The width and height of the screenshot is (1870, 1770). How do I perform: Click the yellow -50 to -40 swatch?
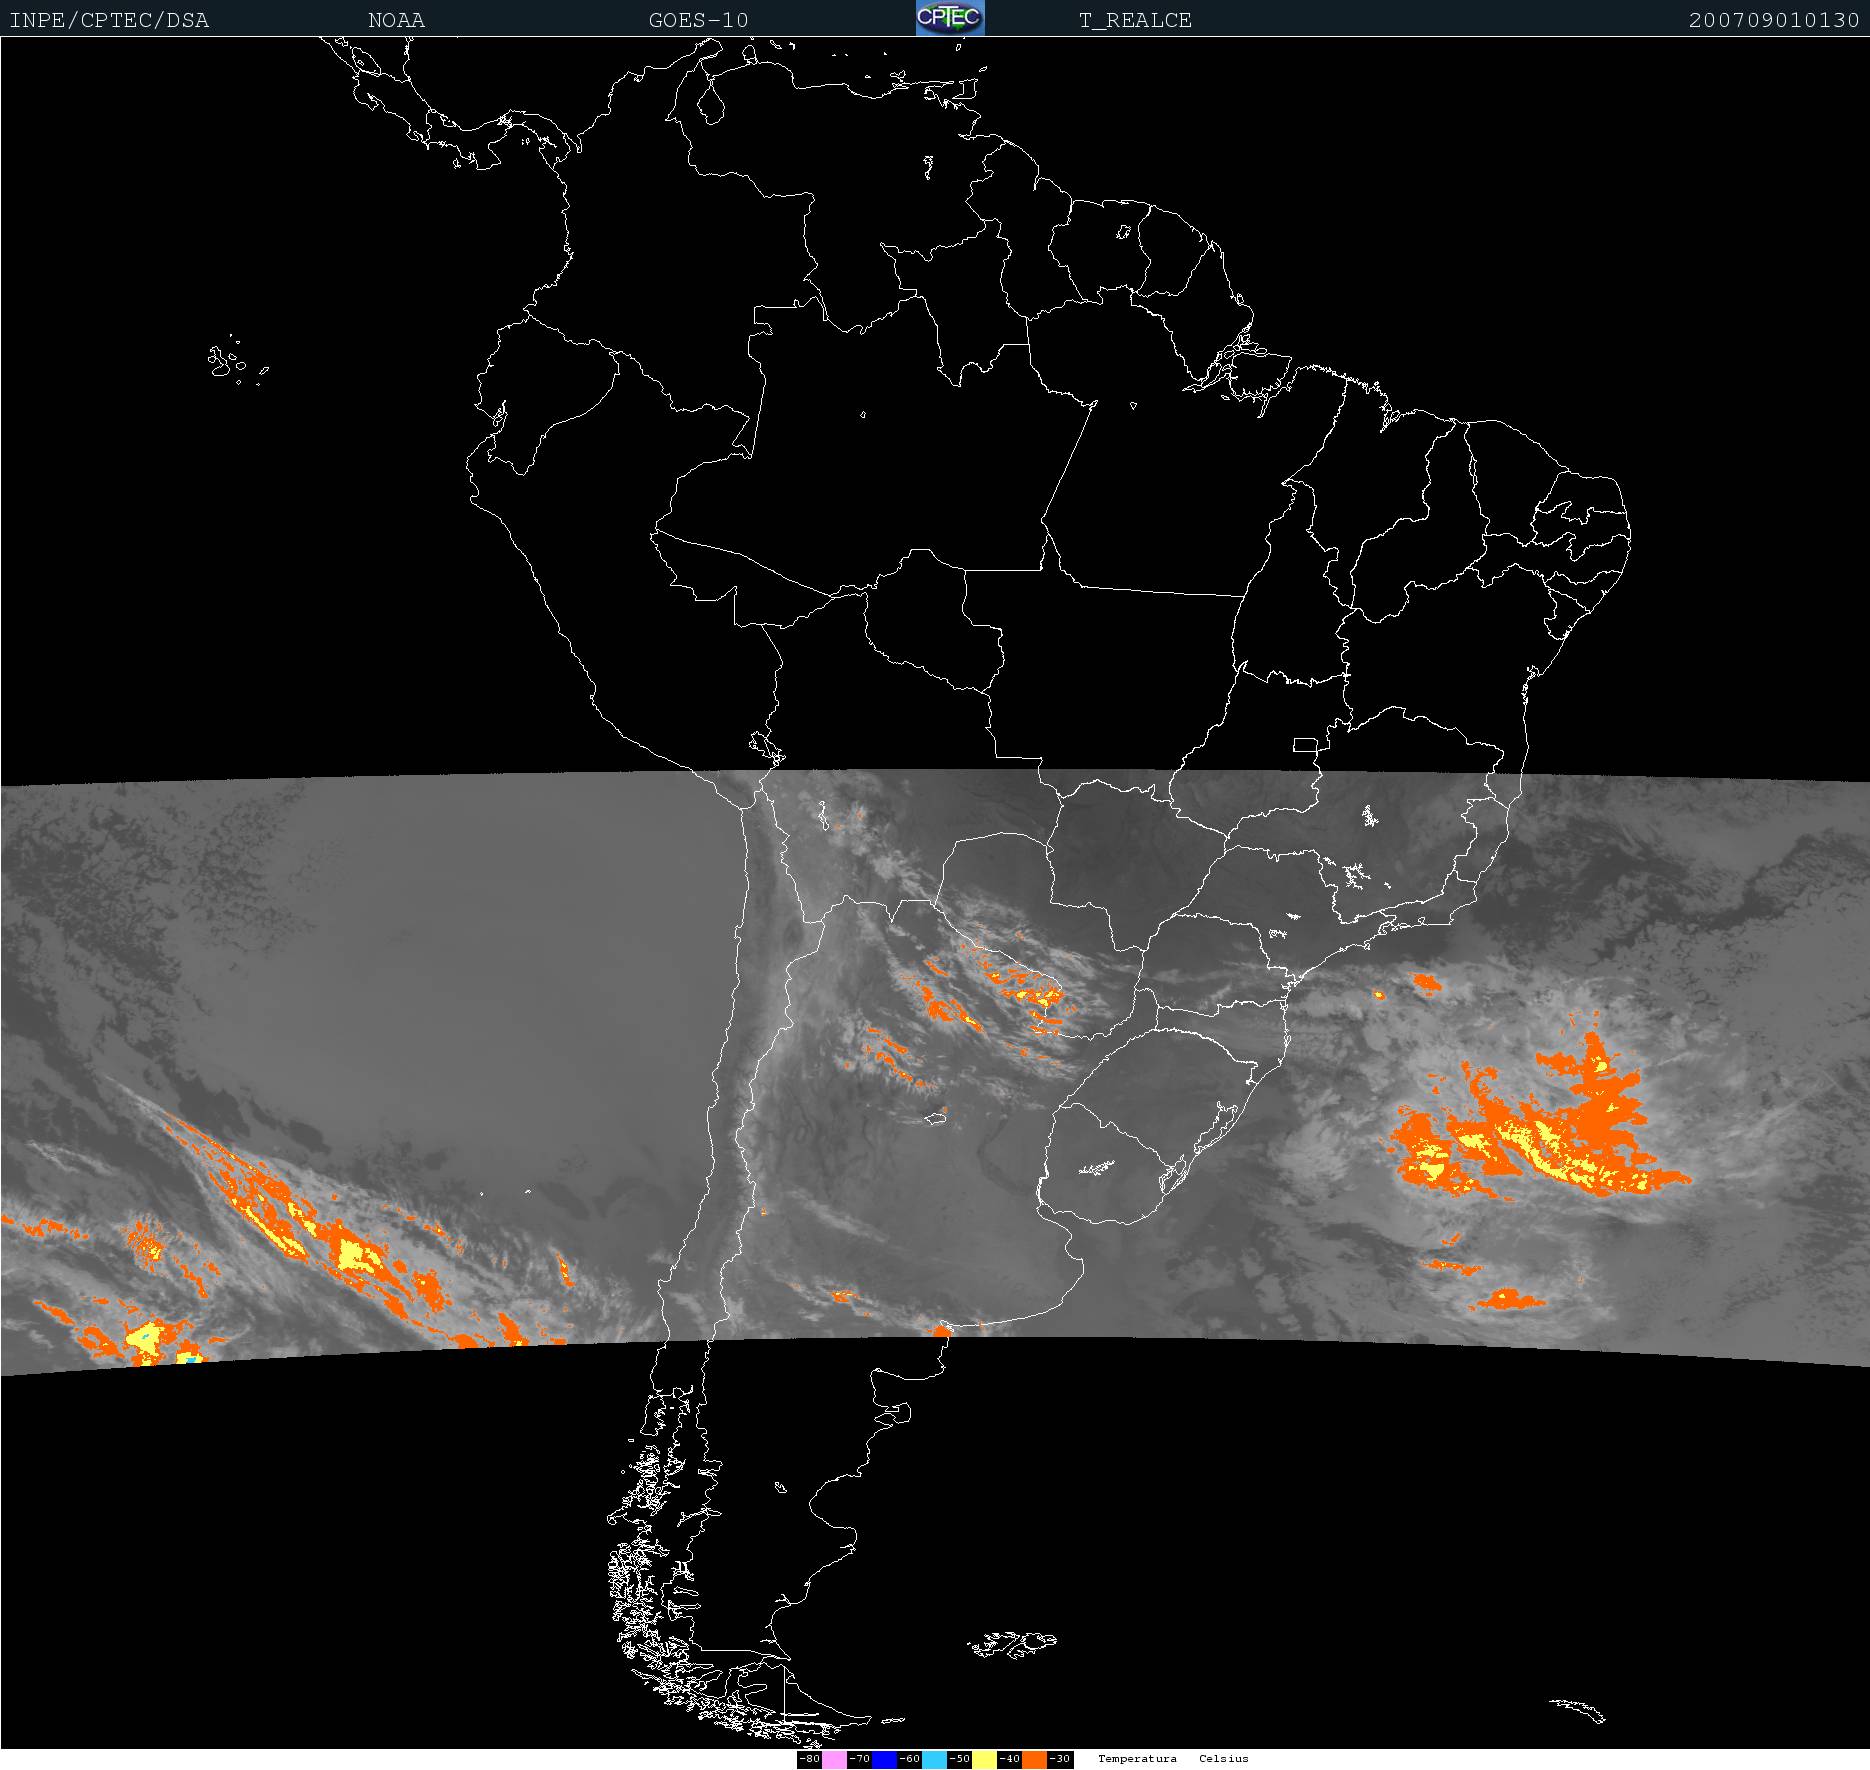[984, 1759]
